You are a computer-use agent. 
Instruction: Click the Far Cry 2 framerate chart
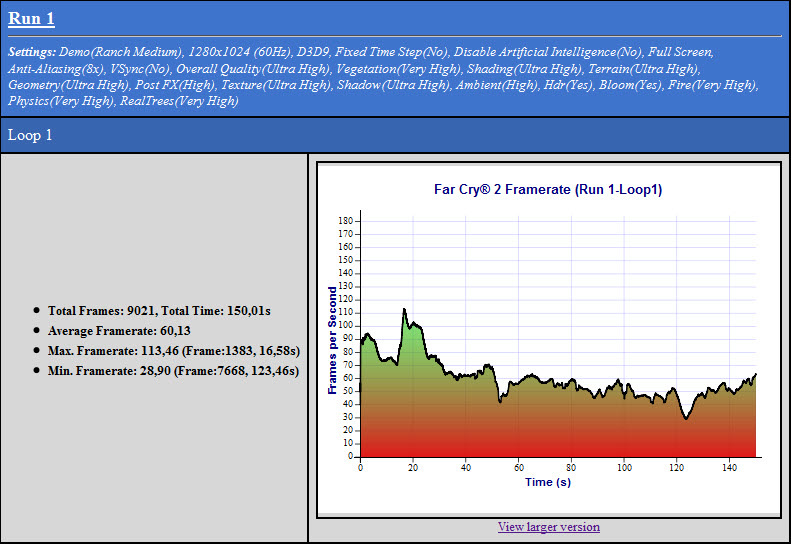click(548, 340)
